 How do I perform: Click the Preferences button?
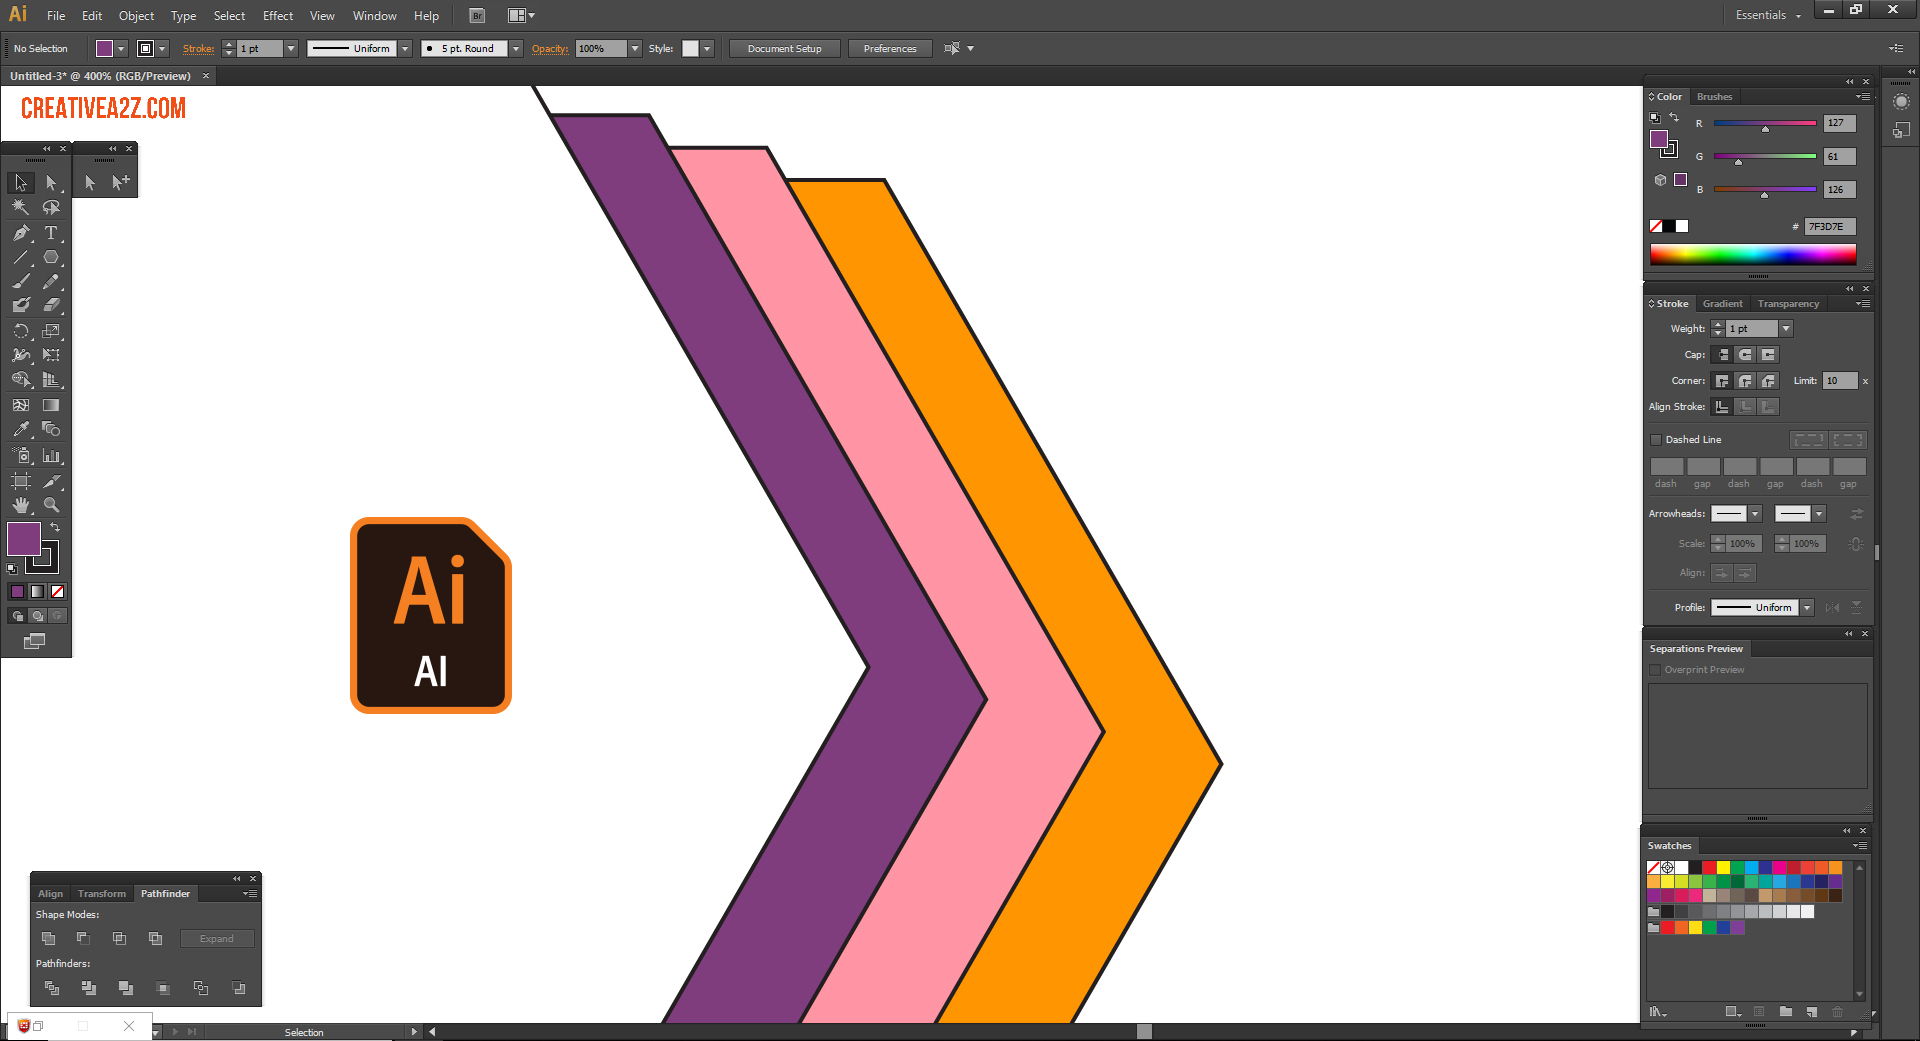coord(890,48)
